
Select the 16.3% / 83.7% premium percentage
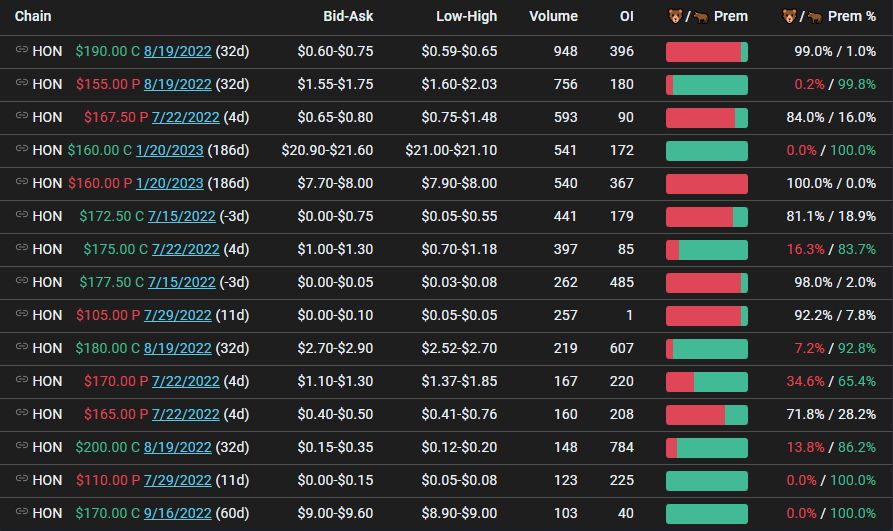coord(831,250)
